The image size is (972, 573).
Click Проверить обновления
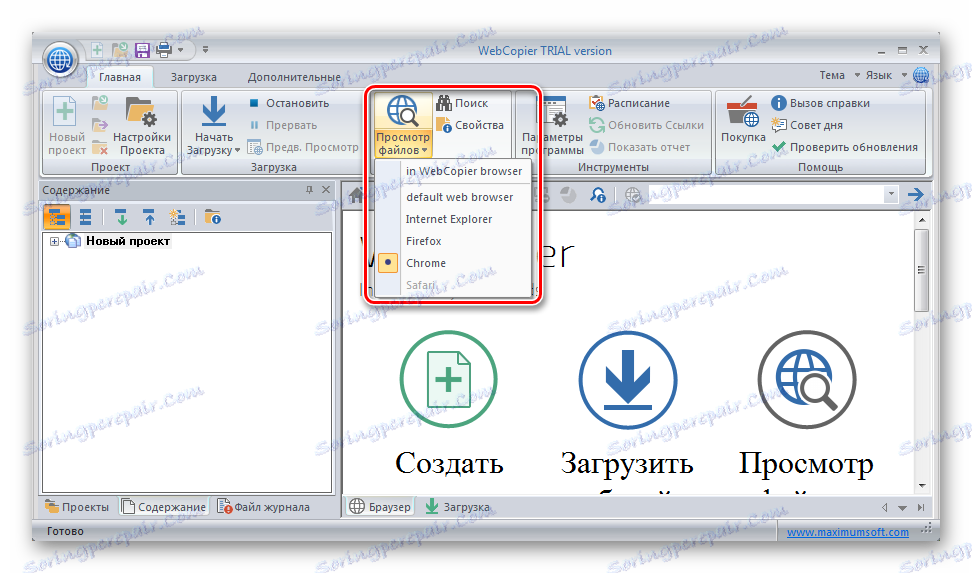pyautogui.click(x=845, y=148)
